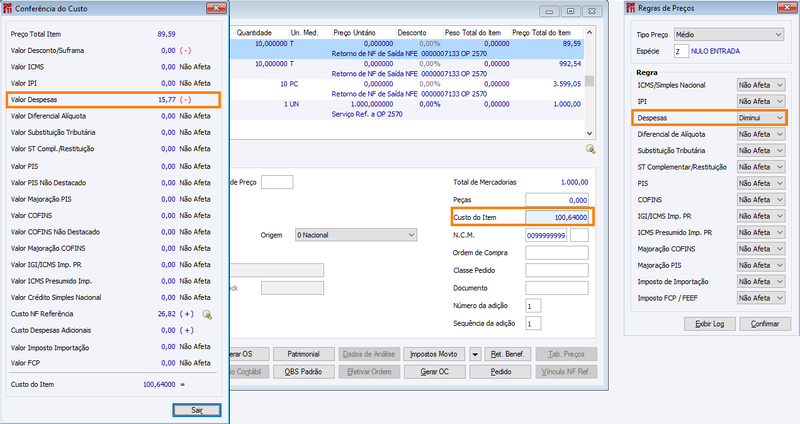Viewport: 800px width, 424px height.
Task: Click the Preço input field near Origem
Action: [277, 182]
